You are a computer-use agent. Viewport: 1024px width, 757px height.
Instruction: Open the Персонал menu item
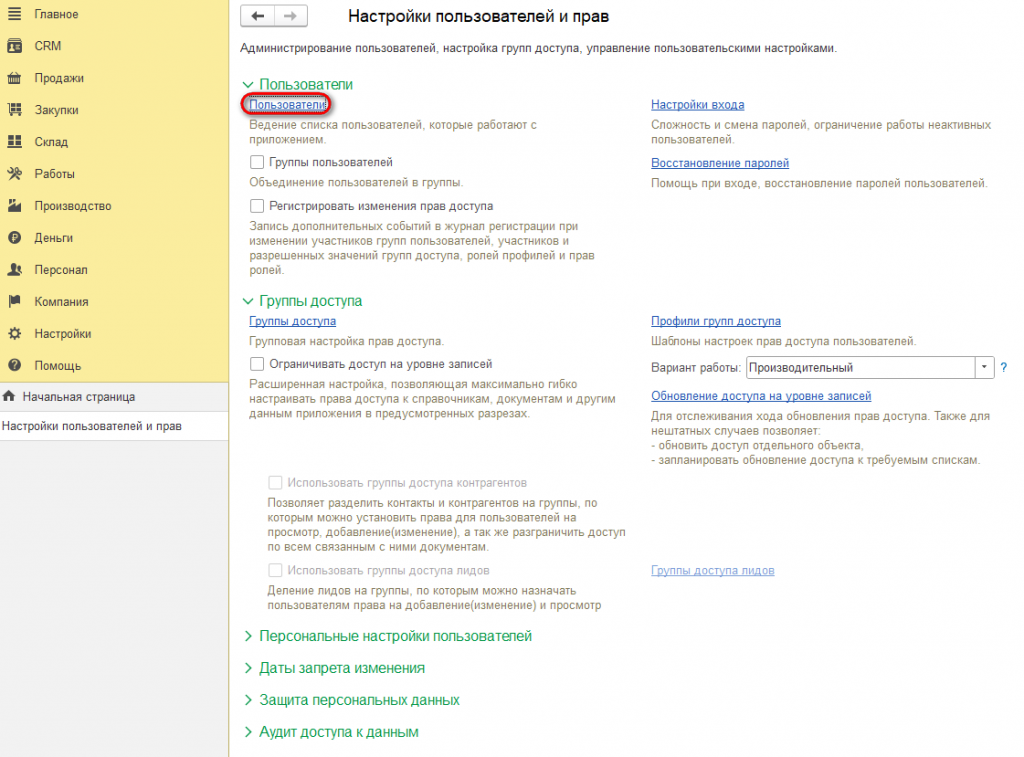click(61, 270)
